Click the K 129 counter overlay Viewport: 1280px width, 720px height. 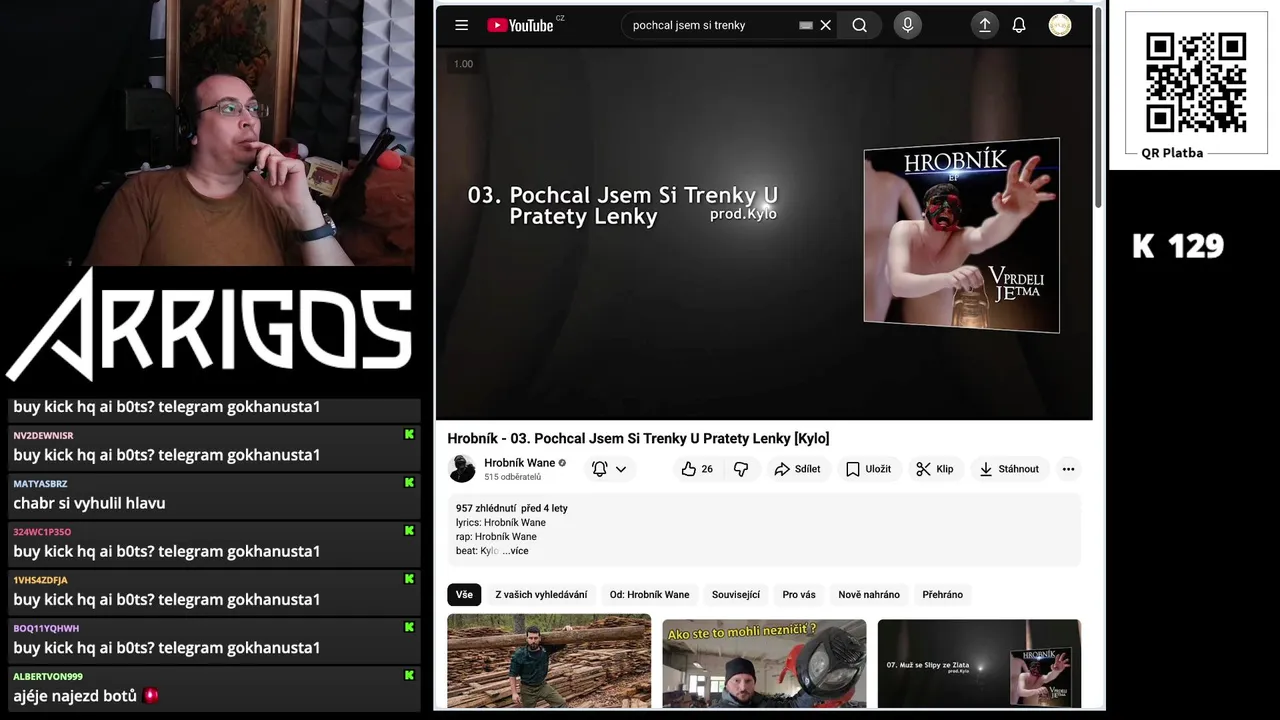click(1178, 246)
